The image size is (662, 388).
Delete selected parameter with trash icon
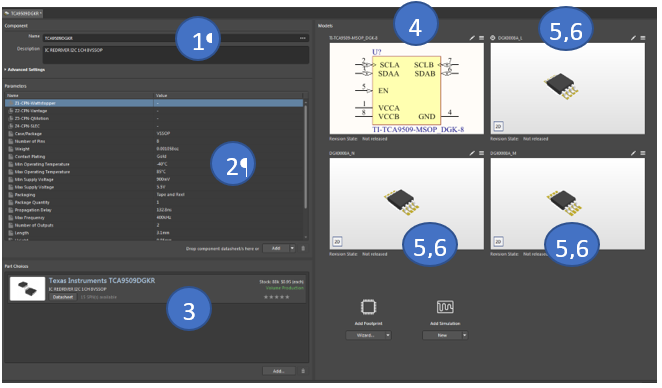point(303,248)
